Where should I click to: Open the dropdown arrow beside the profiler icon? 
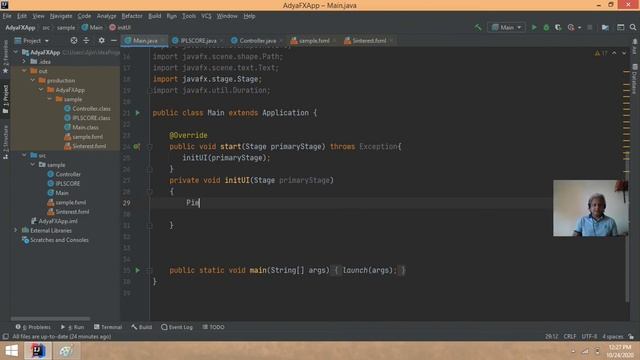tap(580, 27)
